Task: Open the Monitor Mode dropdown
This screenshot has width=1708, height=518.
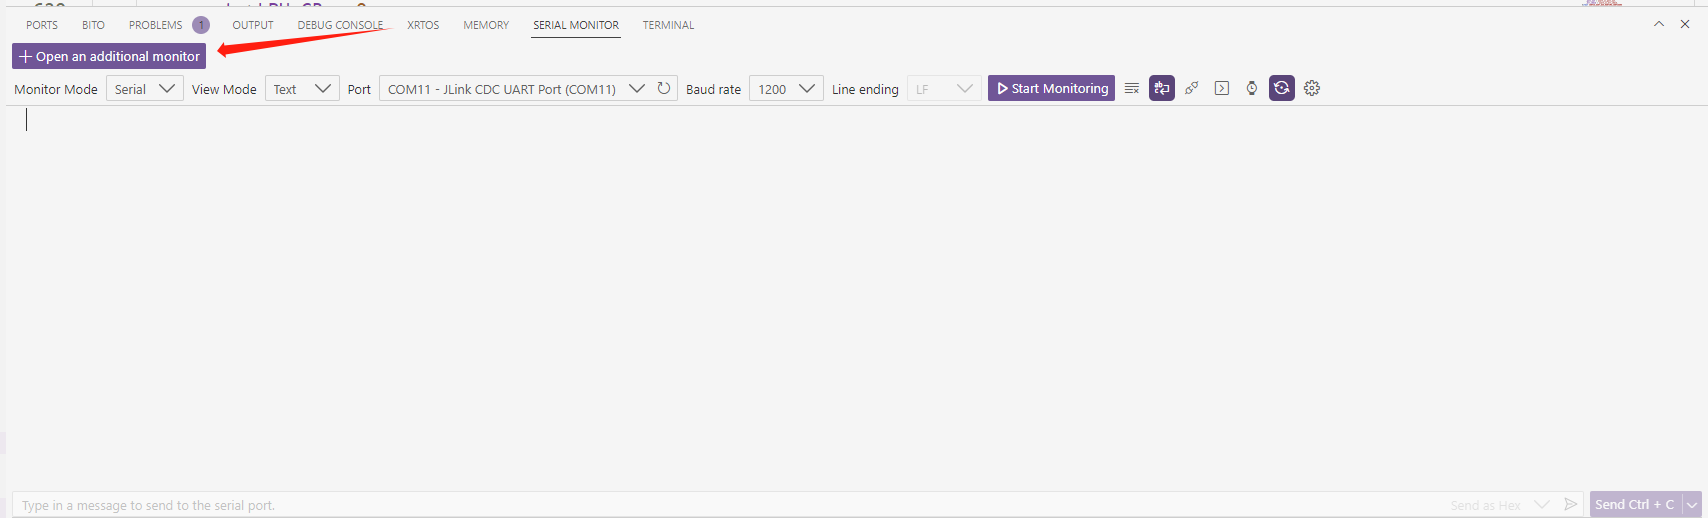Action: coord(144,89)
